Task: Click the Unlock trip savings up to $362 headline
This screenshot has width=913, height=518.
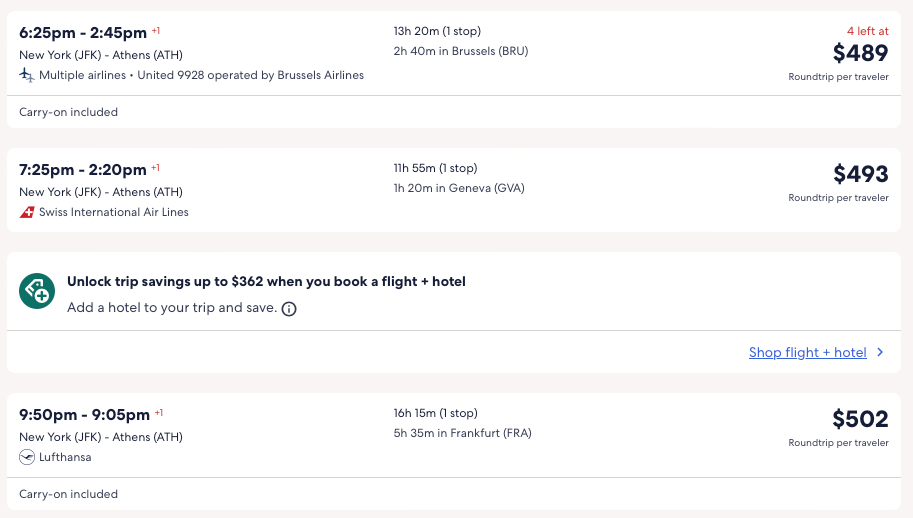Action: coord(266,282)
